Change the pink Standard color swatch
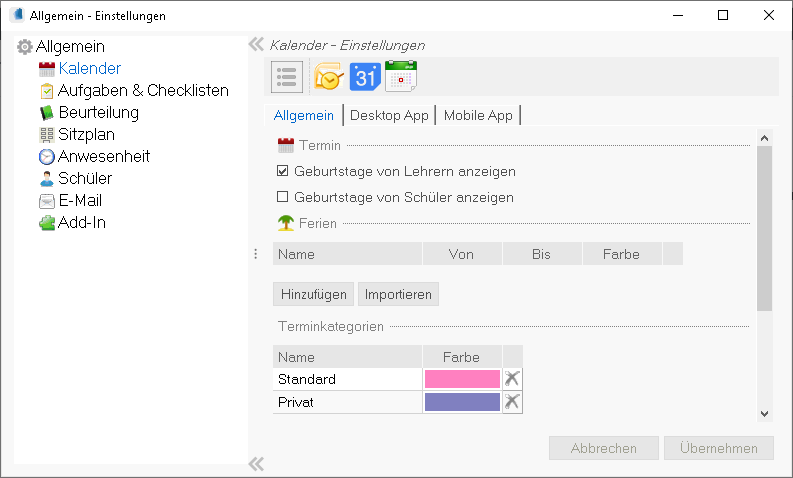The height and width of the screenshot is (478, 793). (462, 379)
